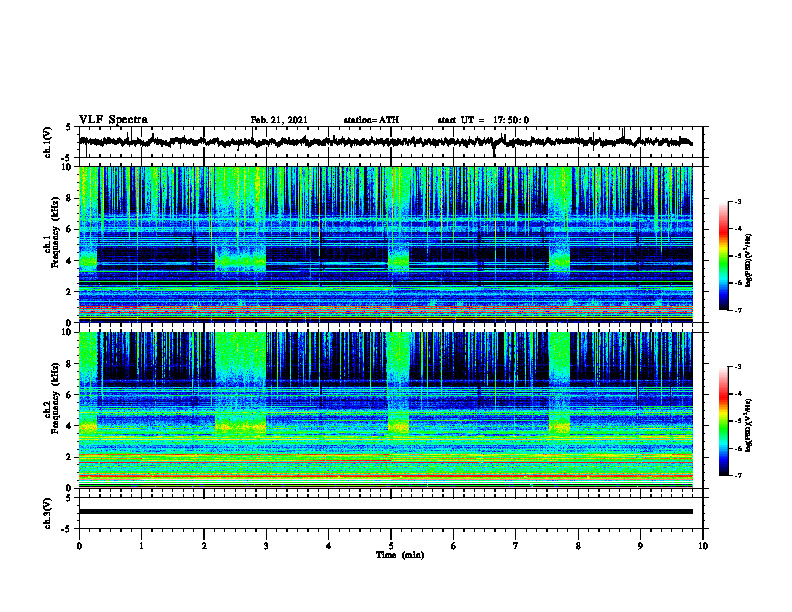Click the ch.2 spectrogram color scale bar
Viewport: 792px width, 612px height.
click(723, 421)
